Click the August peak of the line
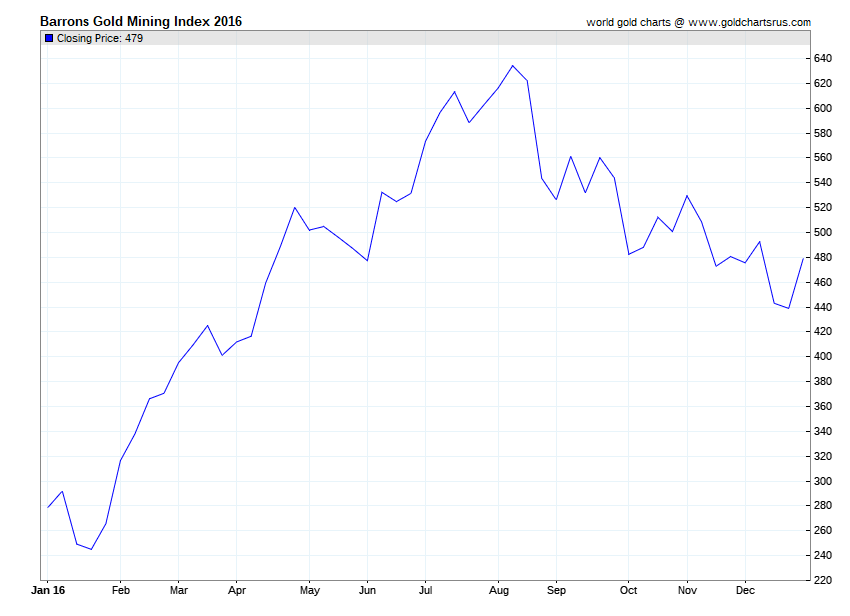This screenshot has height=616, width=850. 513,66
